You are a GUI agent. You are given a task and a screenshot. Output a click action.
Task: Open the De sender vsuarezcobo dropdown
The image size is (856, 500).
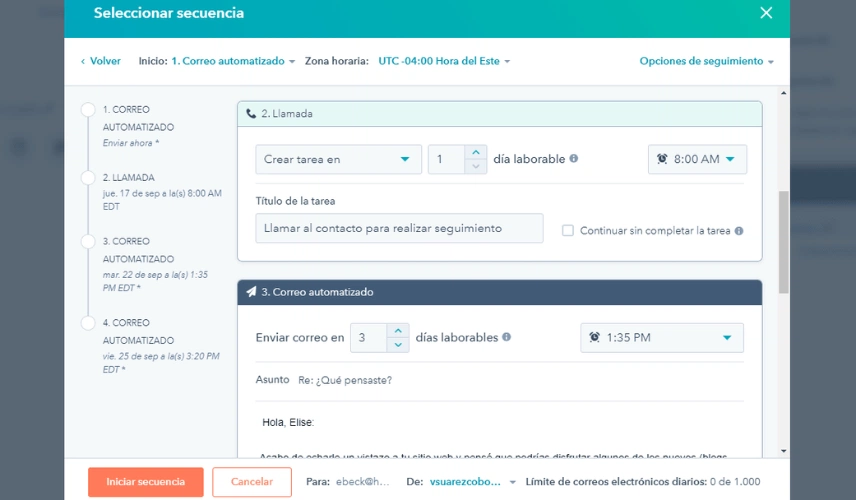coord(473,482)
